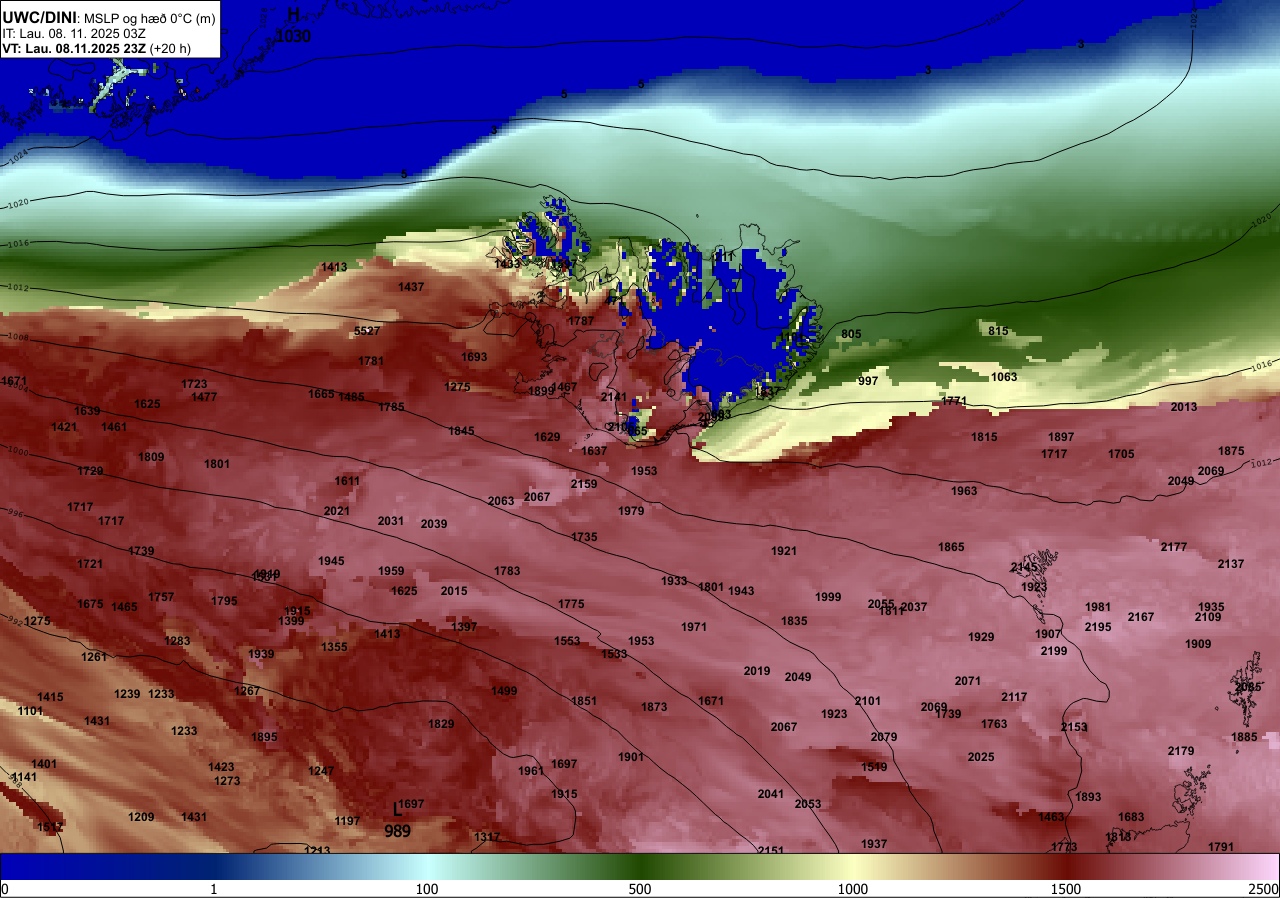Click the value 1897

pyautogui.click(x=1061, y=437)
